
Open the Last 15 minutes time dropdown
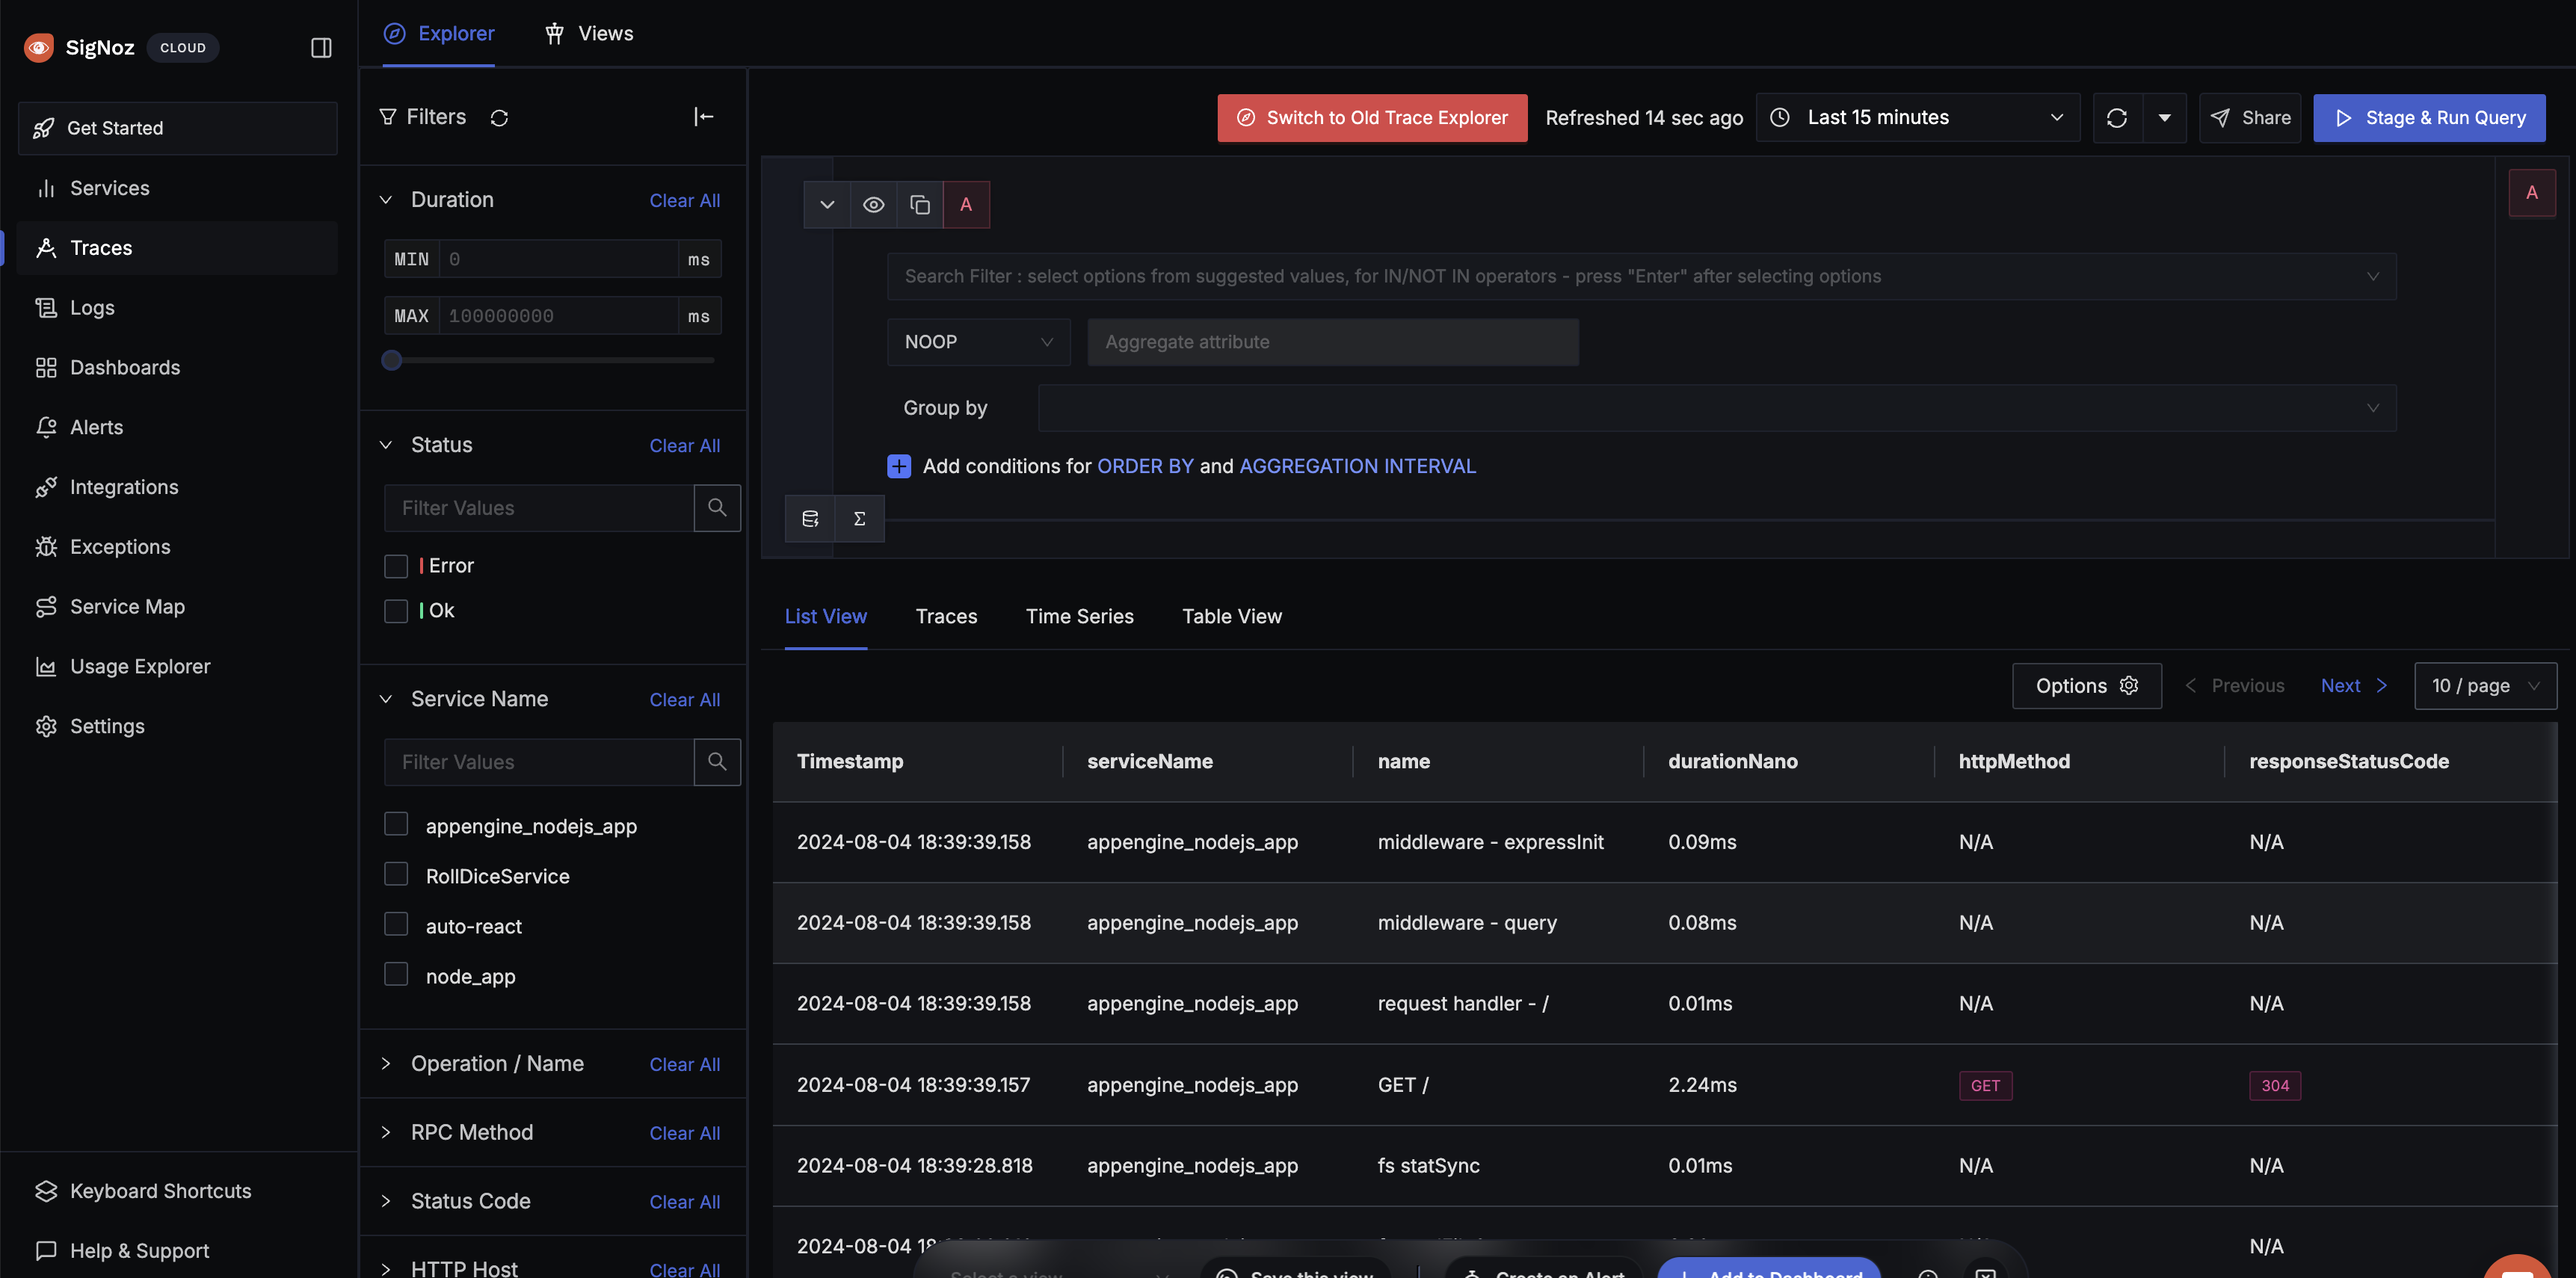click(1918, 118)
